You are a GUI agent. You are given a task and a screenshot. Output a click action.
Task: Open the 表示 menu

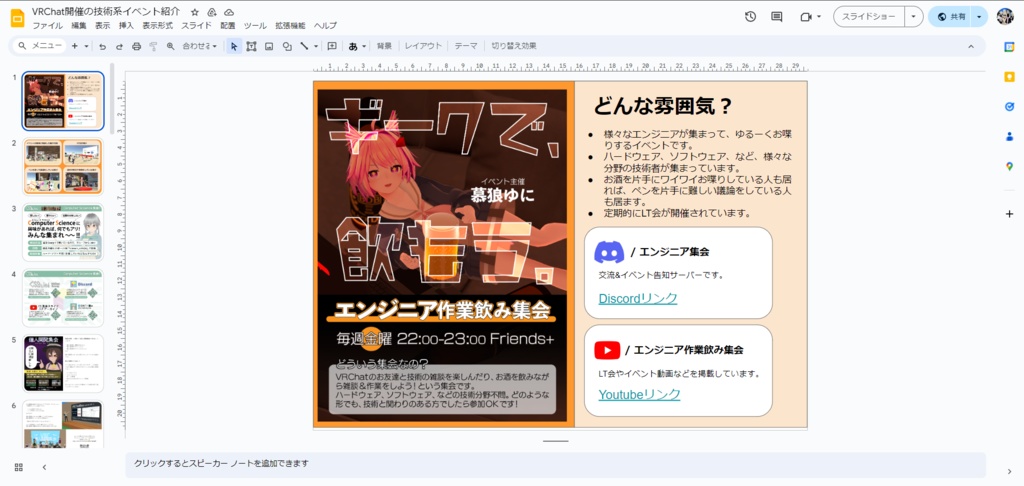pos(103,26)
